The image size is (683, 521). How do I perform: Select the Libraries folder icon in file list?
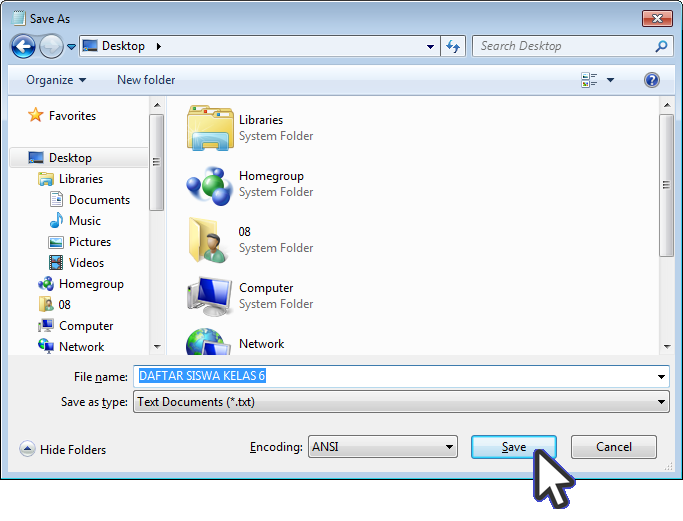pyautogui.click(x=210, y=128)
